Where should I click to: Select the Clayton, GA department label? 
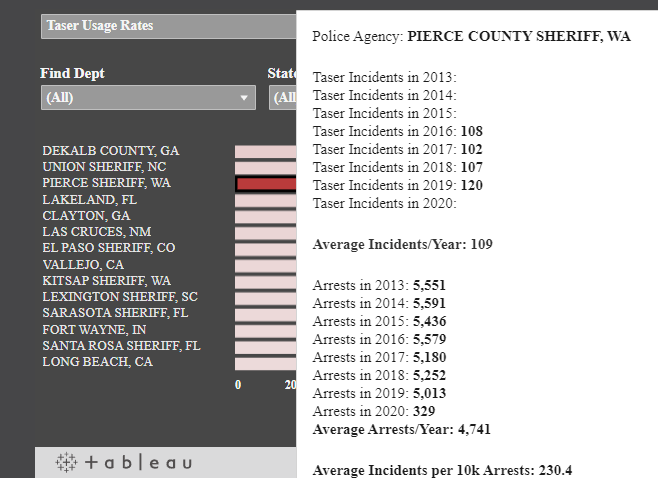point(86,216)
